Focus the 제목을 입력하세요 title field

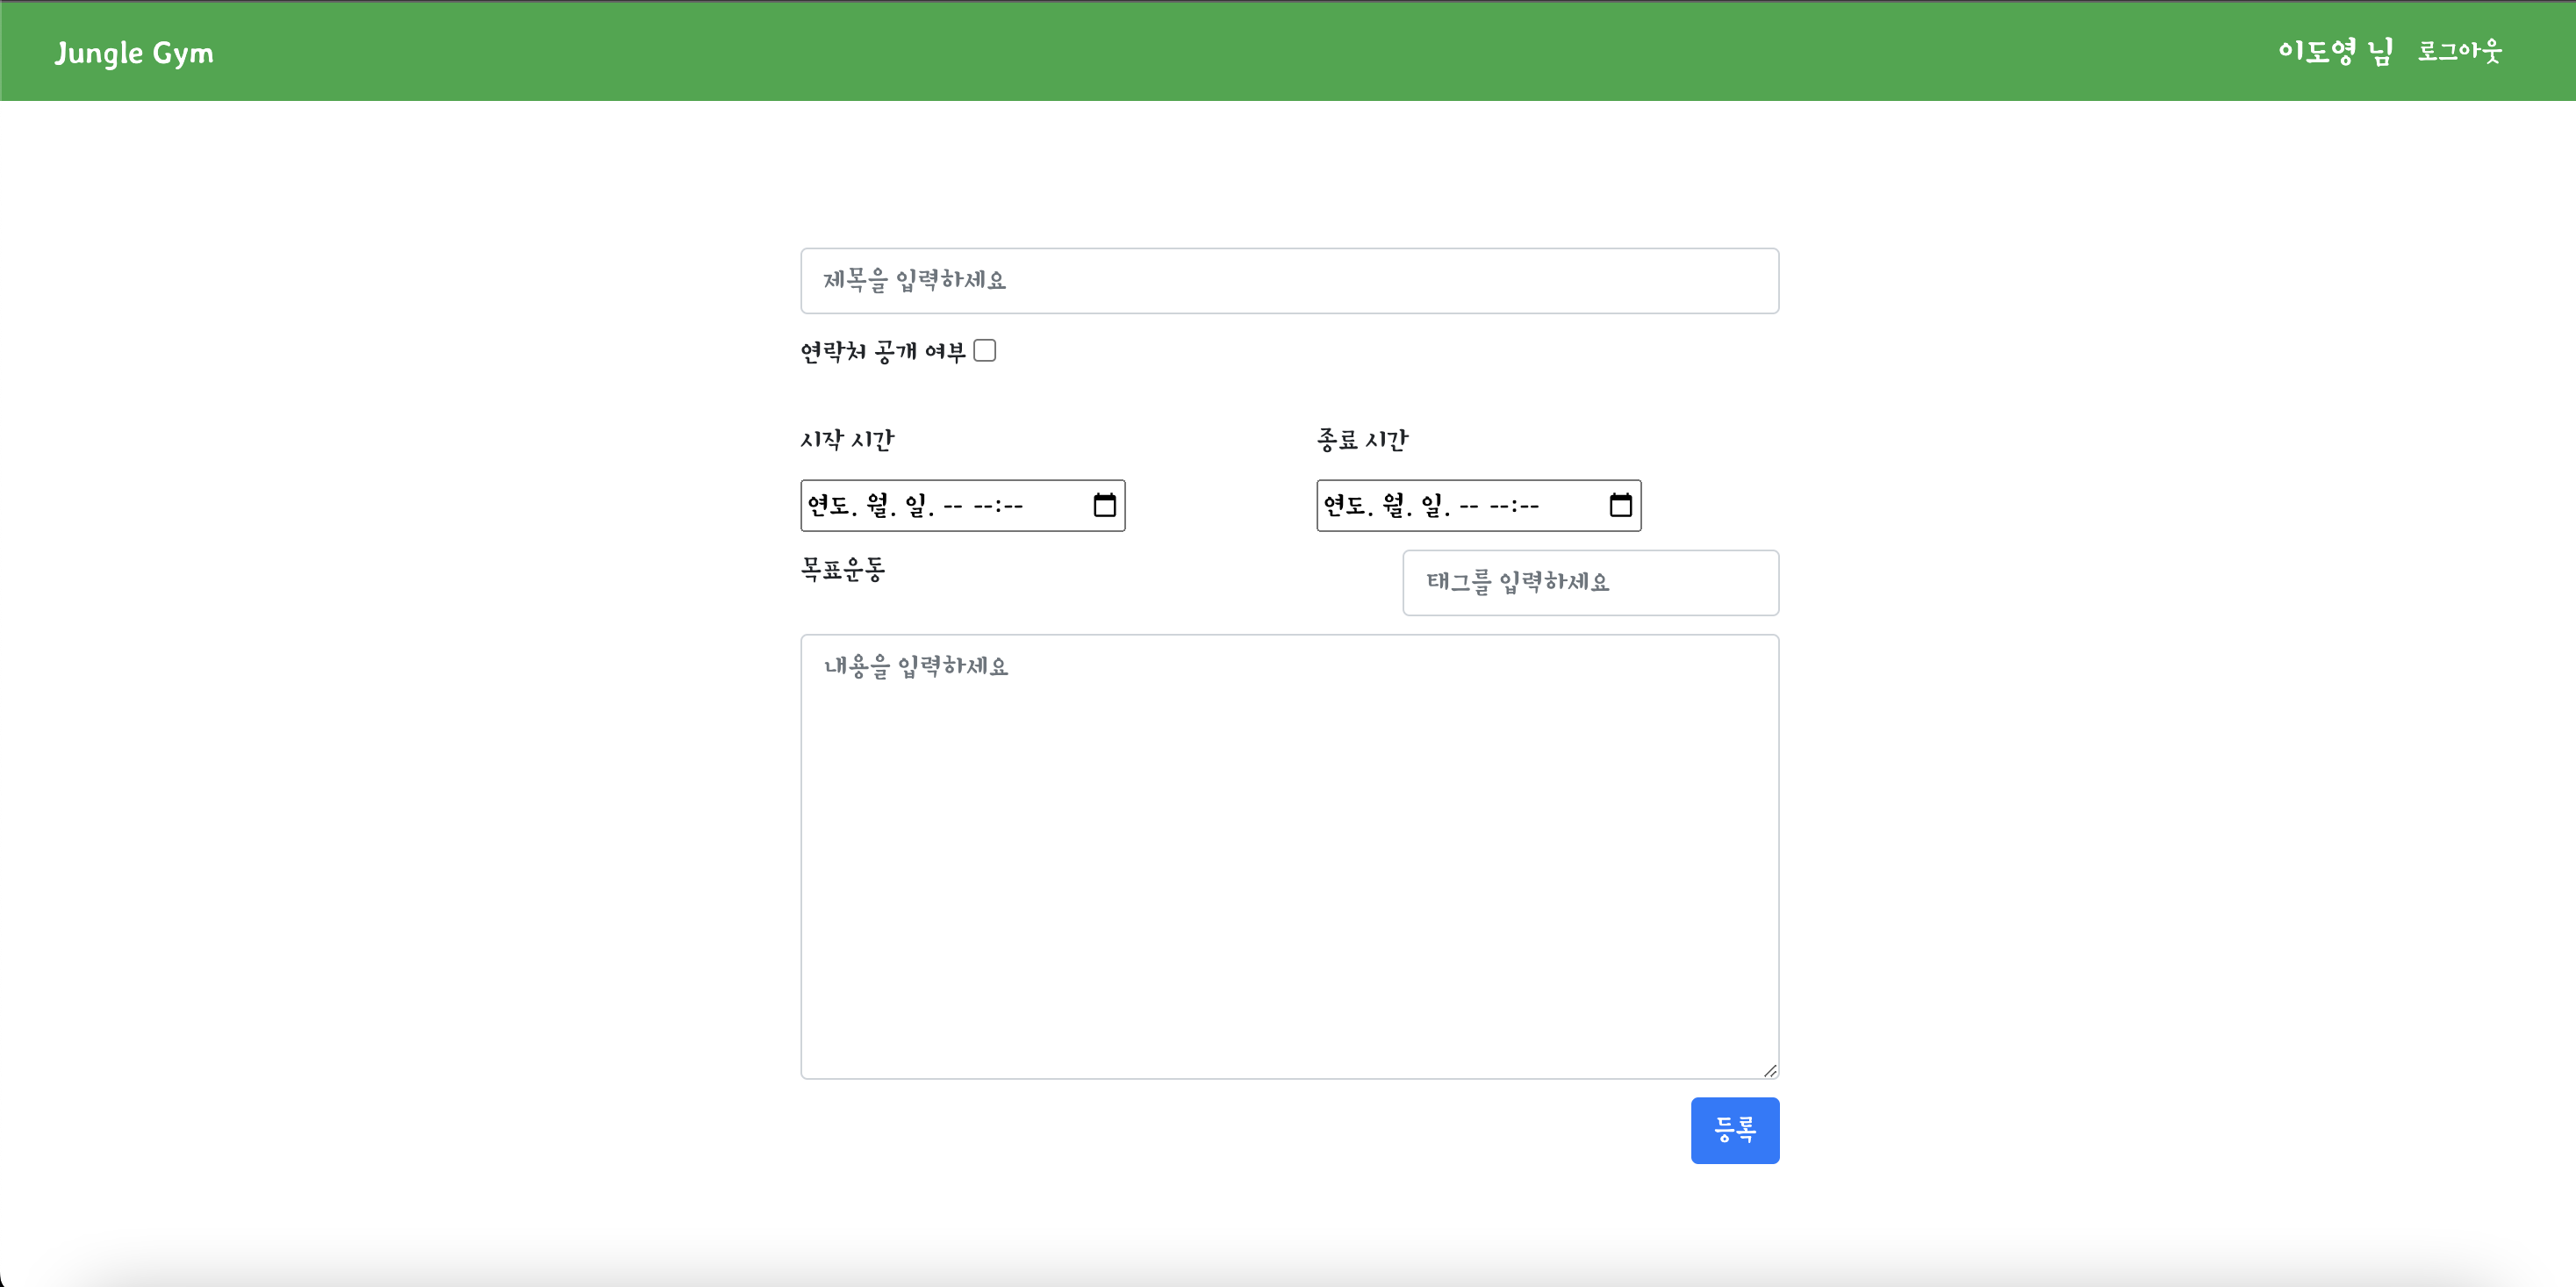(x=1290, y=281)
